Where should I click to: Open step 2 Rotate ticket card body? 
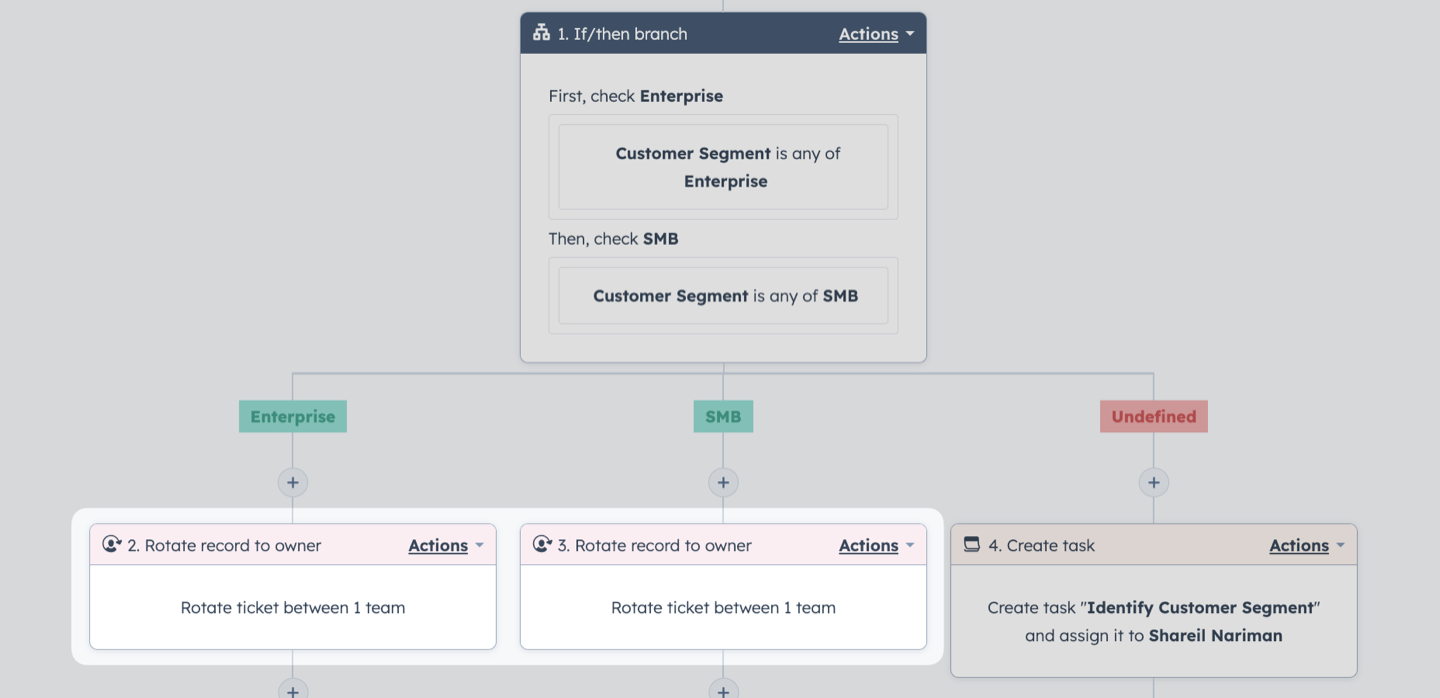click(293, 607)
